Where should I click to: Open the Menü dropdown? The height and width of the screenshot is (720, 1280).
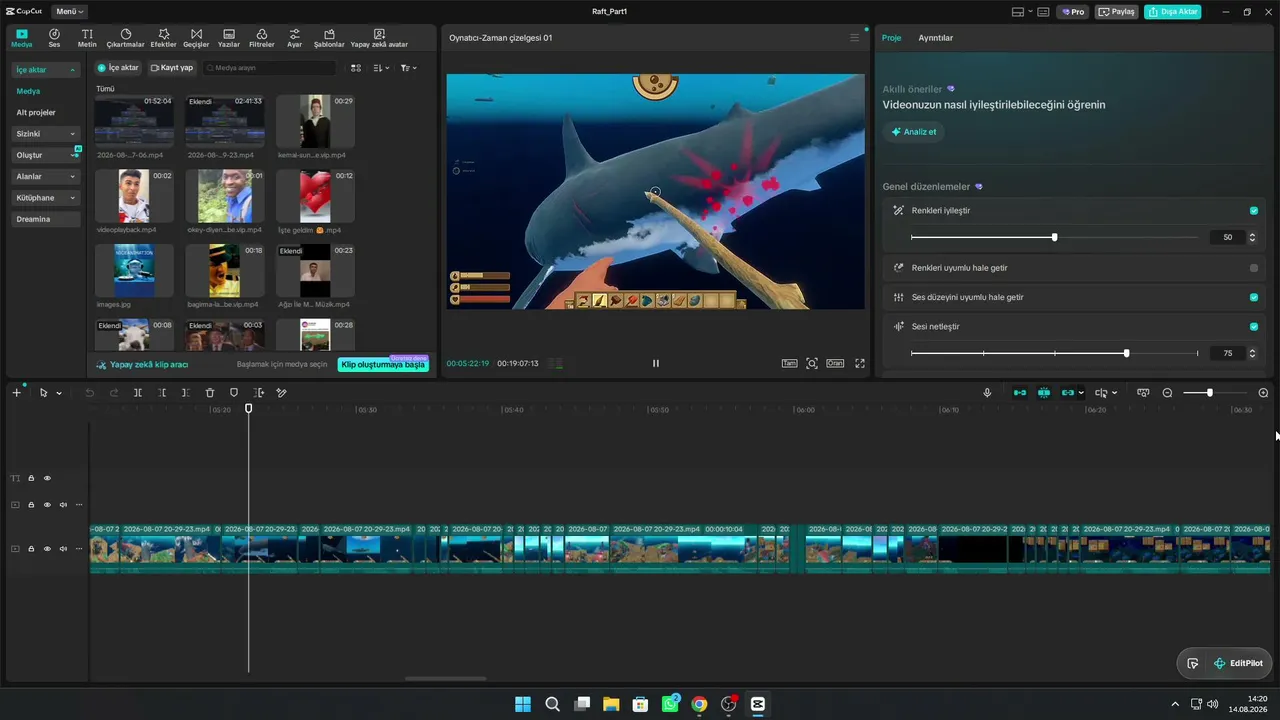70,12
